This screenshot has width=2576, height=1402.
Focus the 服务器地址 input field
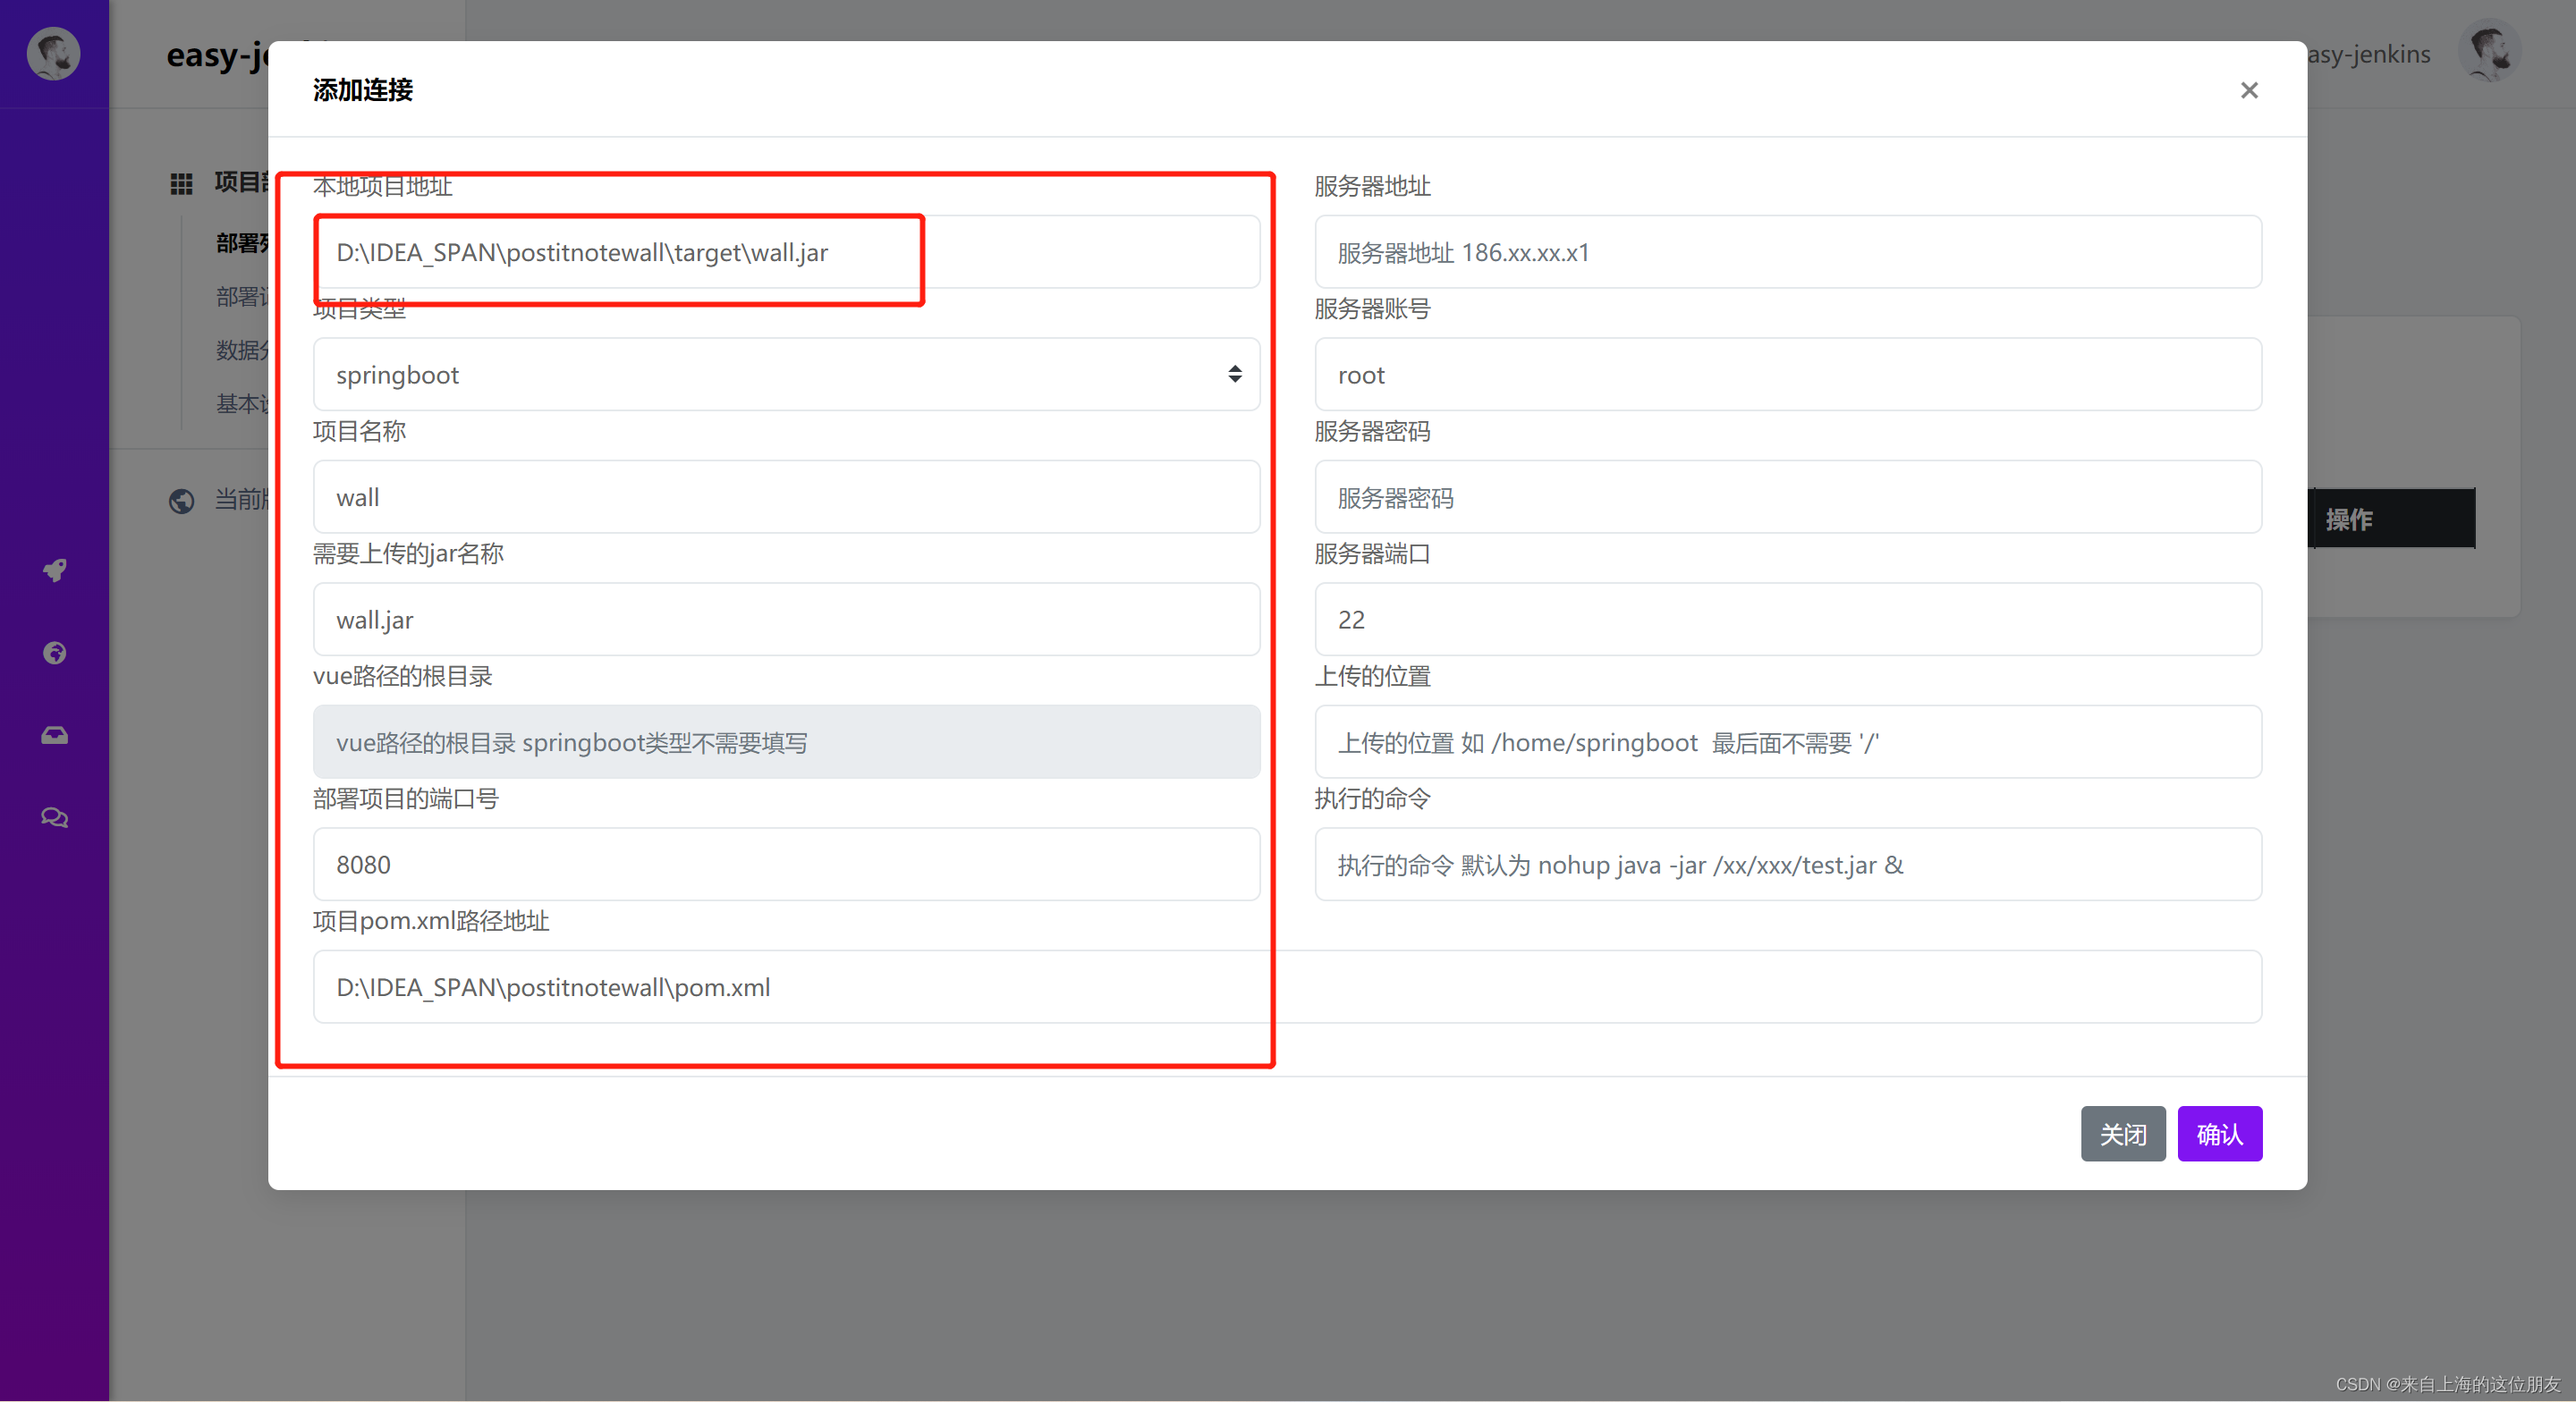click(x=1788, y=252)
